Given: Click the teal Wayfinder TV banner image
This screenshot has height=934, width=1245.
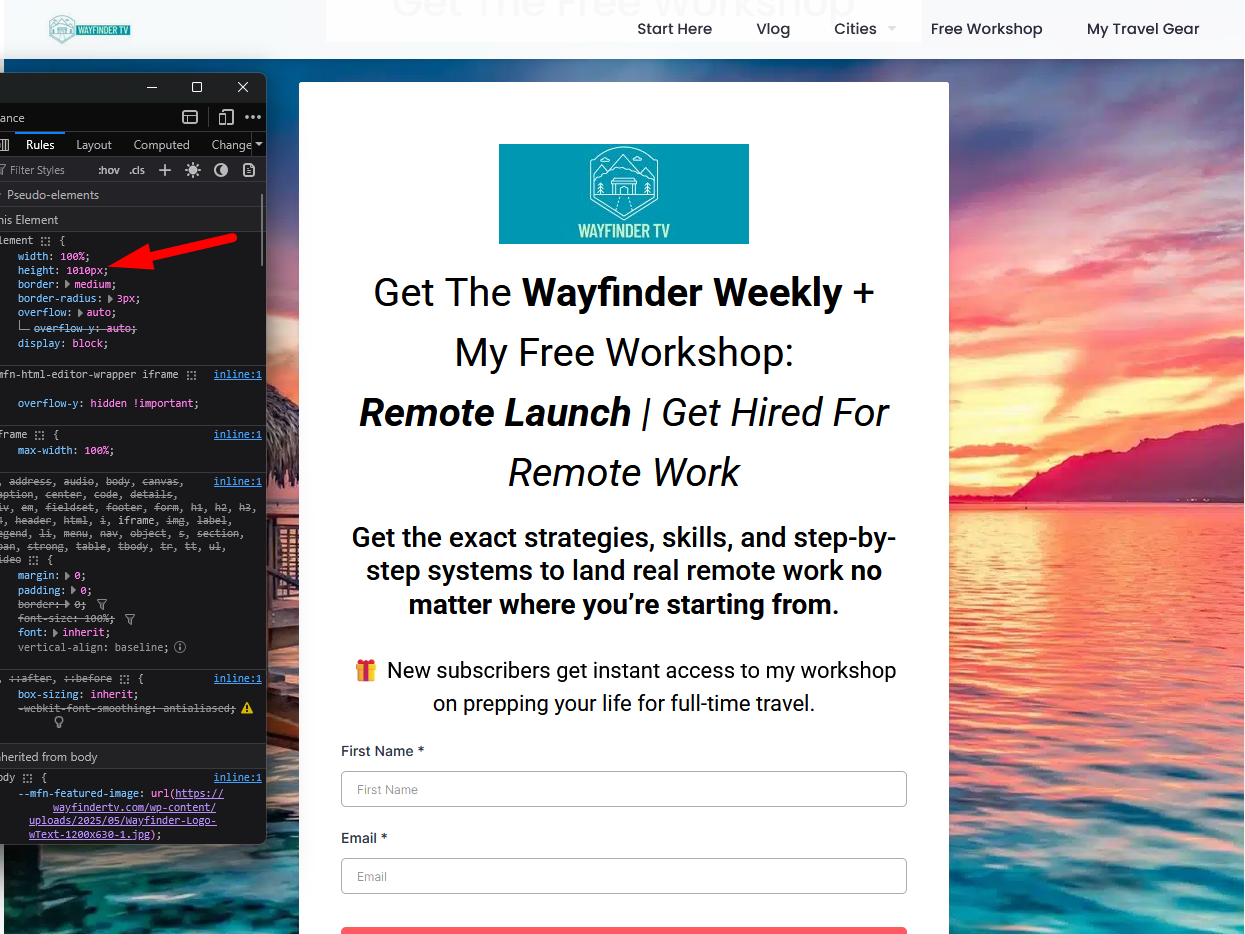Looking at the screenshot, I should [x=624, y=194].
